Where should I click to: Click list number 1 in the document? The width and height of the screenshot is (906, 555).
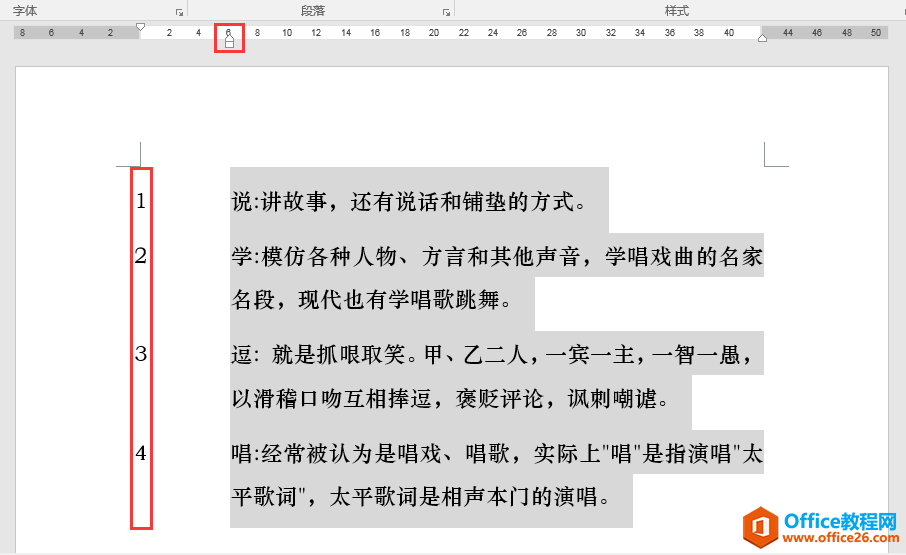pyautogui.click(x=141, y=201)
